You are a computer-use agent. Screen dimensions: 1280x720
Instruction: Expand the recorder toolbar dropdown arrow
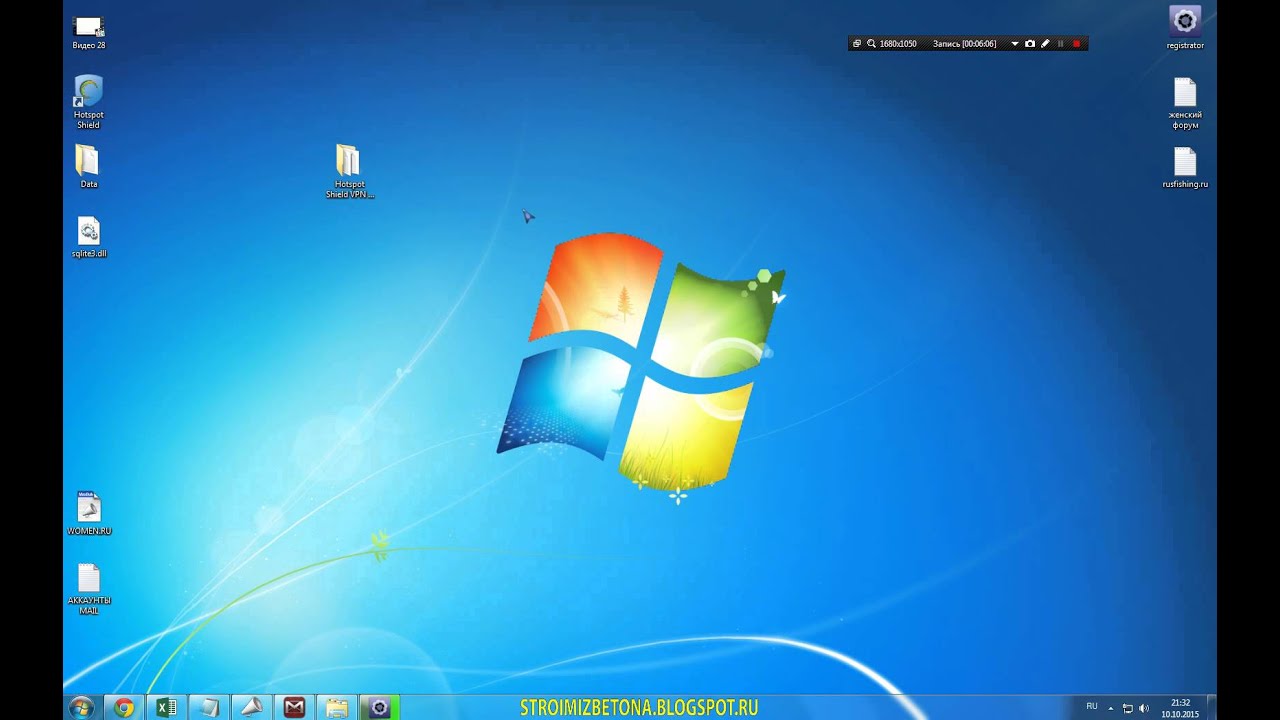1014,44
